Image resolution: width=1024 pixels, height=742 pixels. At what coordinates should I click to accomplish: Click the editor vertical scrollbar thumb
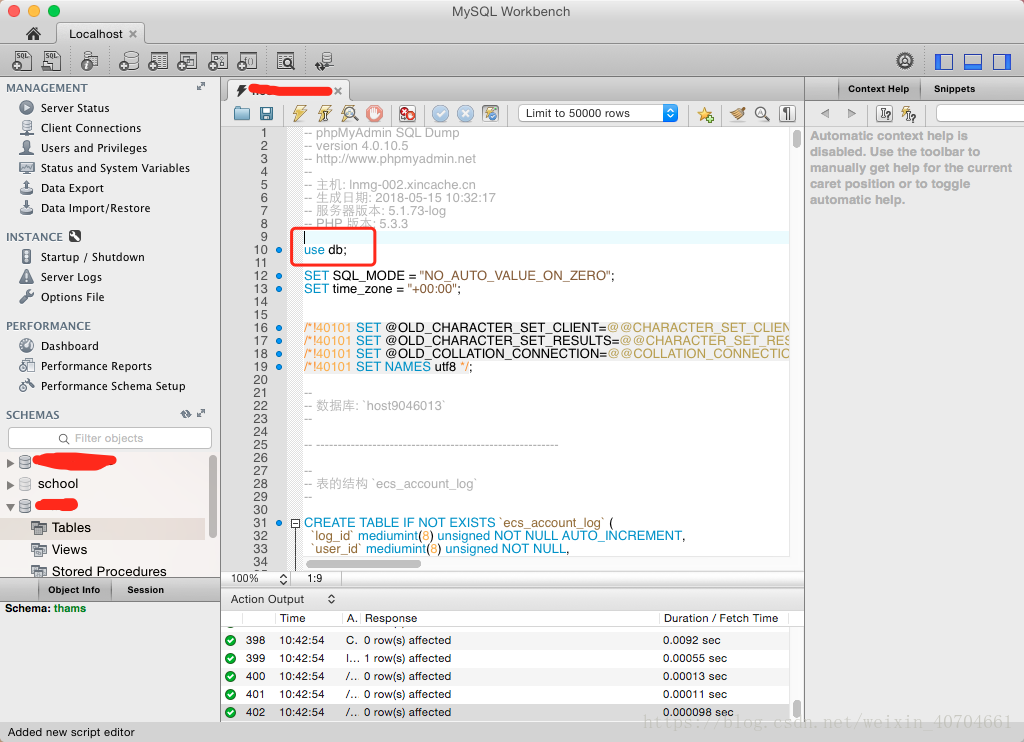tap(797, 138)
